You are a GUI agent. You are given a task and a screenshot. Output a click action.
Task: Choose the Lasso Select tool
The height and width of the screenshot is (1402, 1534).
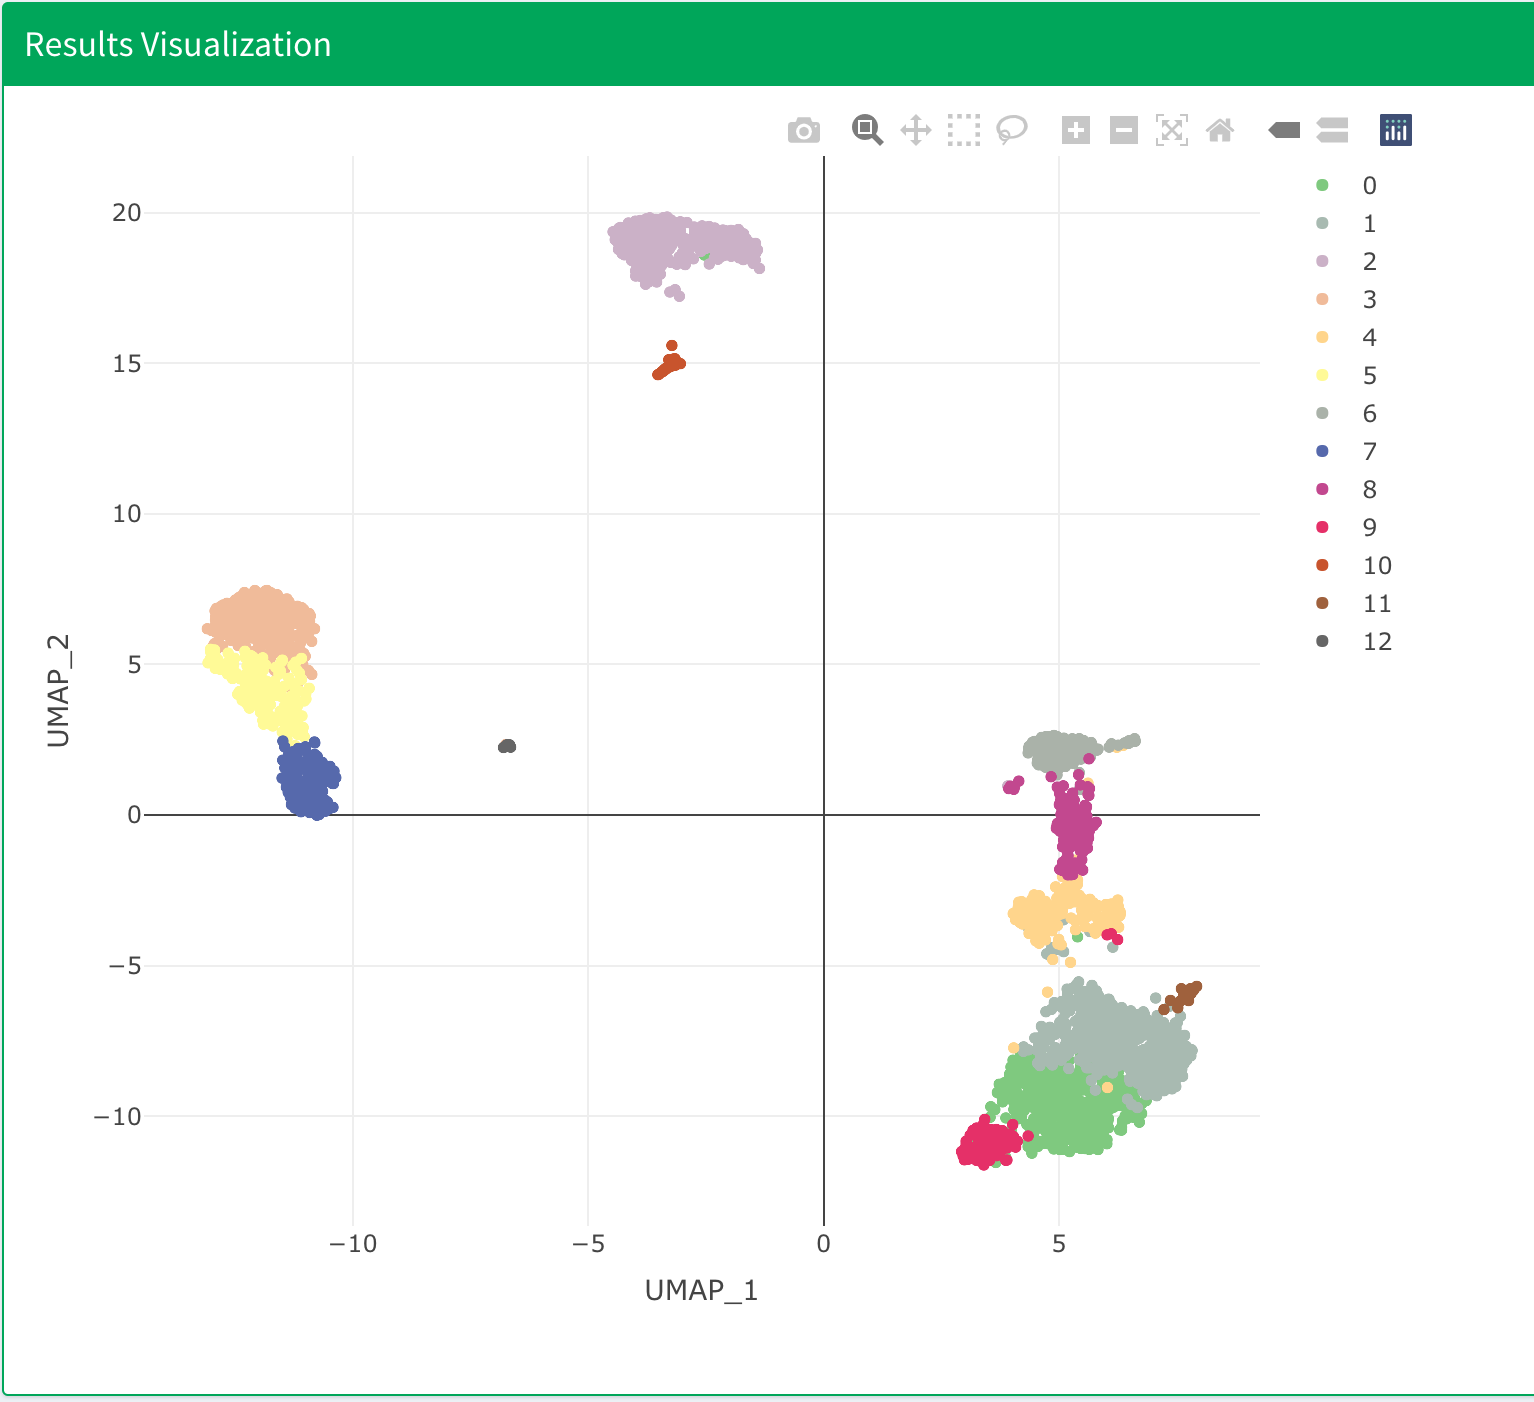coord(1012,130)
